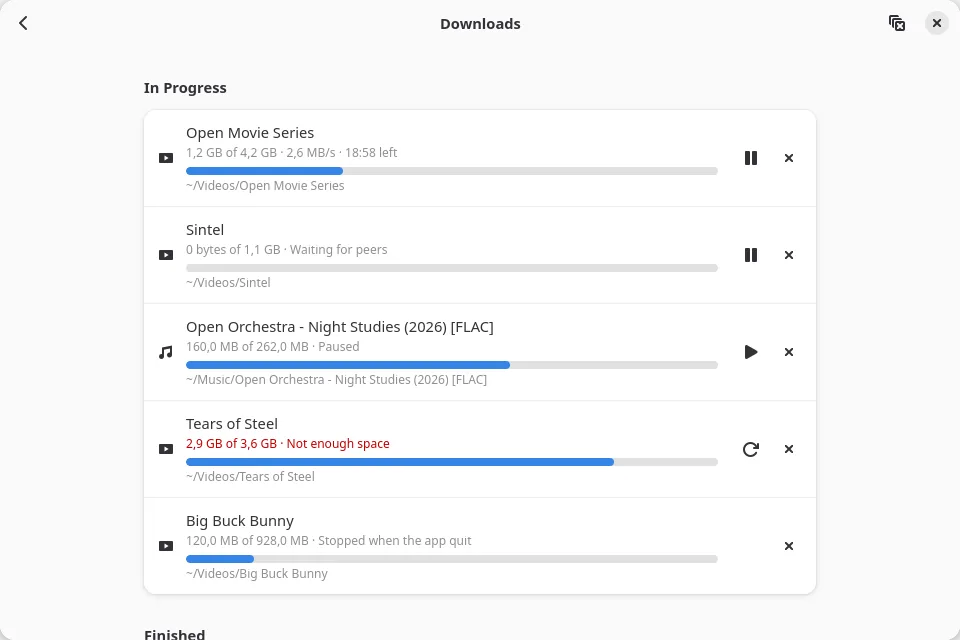Click the '~/Videos/Tears of Steel' path
The image size is (960, 640).
[250, 476]
